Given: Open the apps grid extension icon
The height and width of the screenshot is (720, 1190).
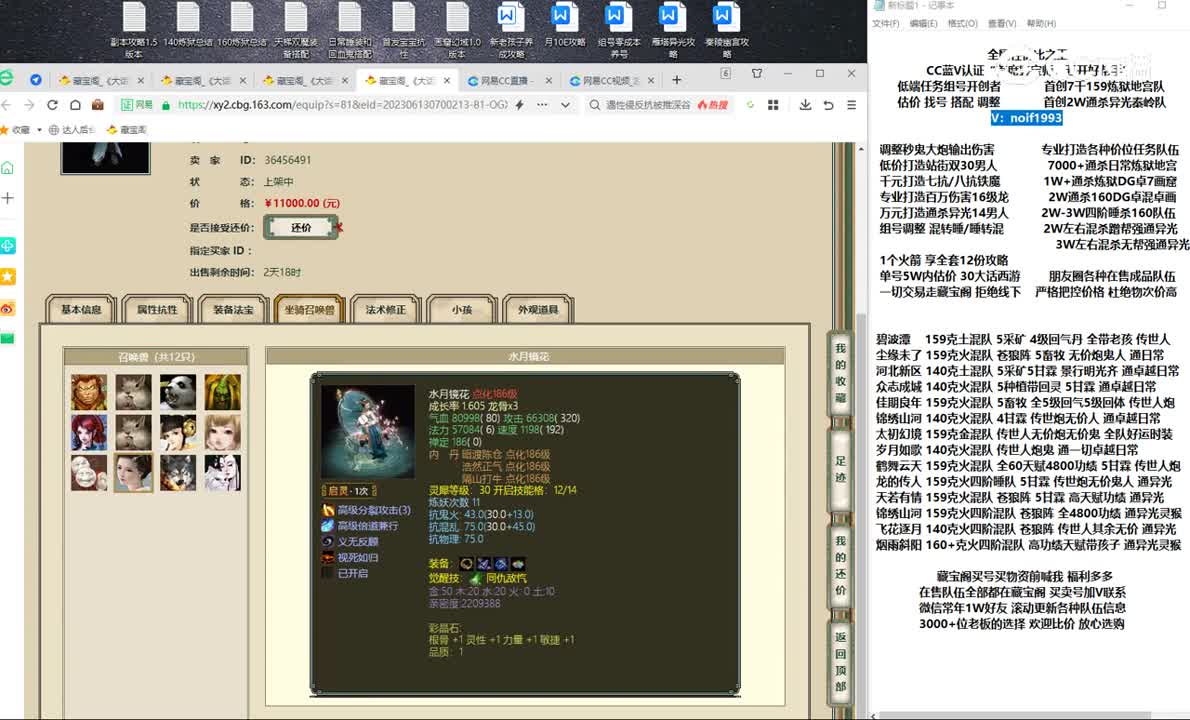Looking at the screenshot, I should [x=773, y=105].
